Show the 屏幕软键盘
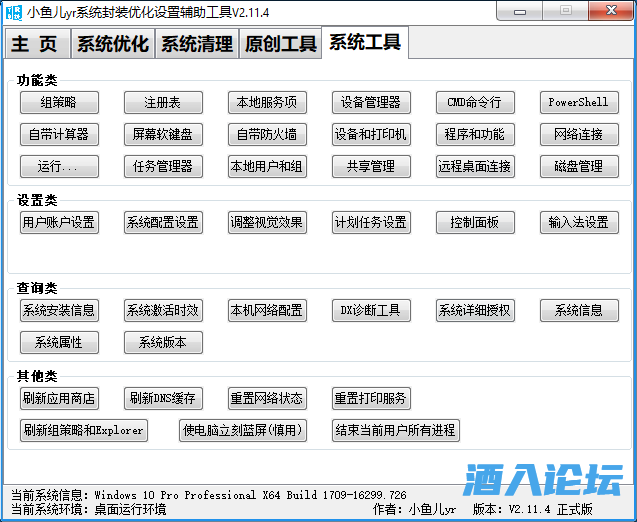 click(163, 134)
